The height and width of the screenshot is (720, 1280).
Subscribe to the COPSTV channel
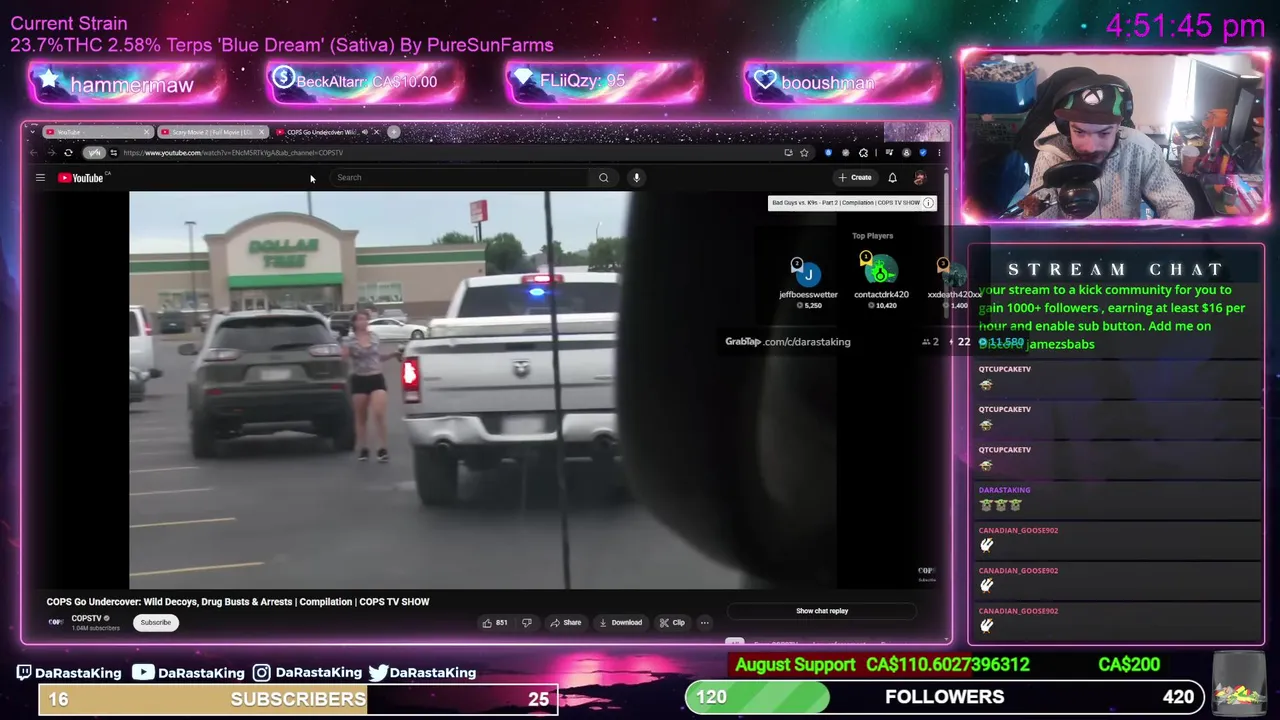tap(155, 622)
